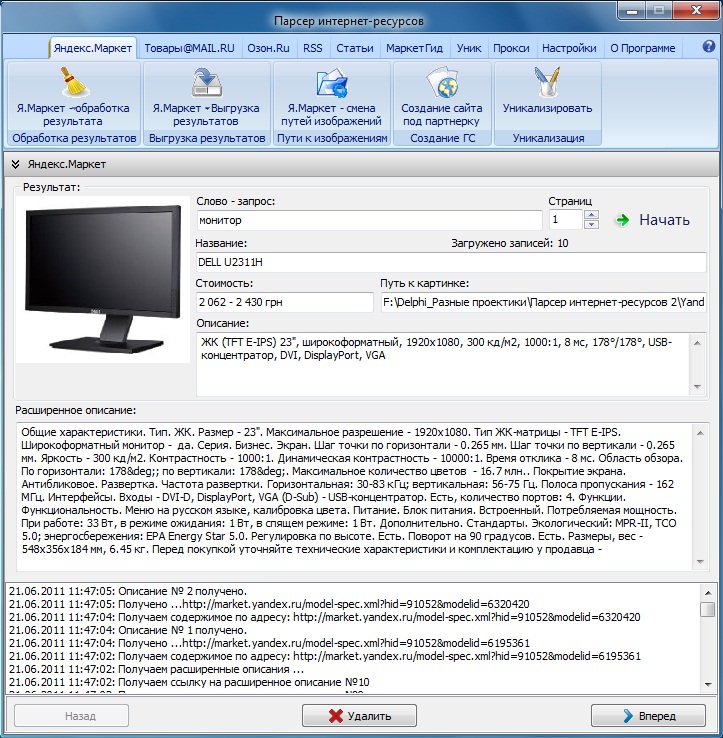Open help via the blue question mark icon
723x738 pixels.
(x=708, y=46)
